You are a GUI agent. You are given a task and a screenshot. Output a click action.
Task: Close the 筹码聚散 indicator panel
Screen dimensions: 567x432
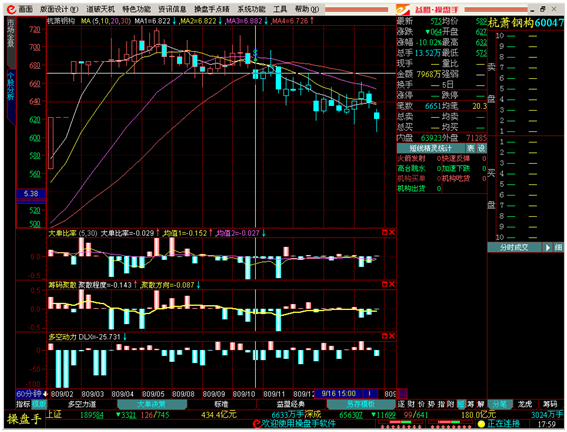392,284
